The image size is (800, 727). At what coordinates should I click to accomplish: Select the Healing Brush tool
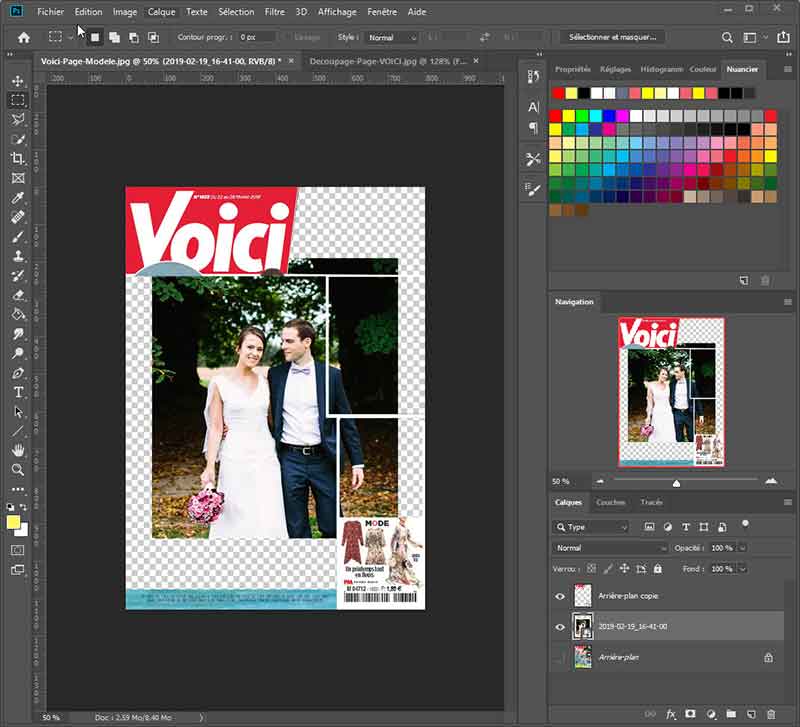(x=18, y=217)
